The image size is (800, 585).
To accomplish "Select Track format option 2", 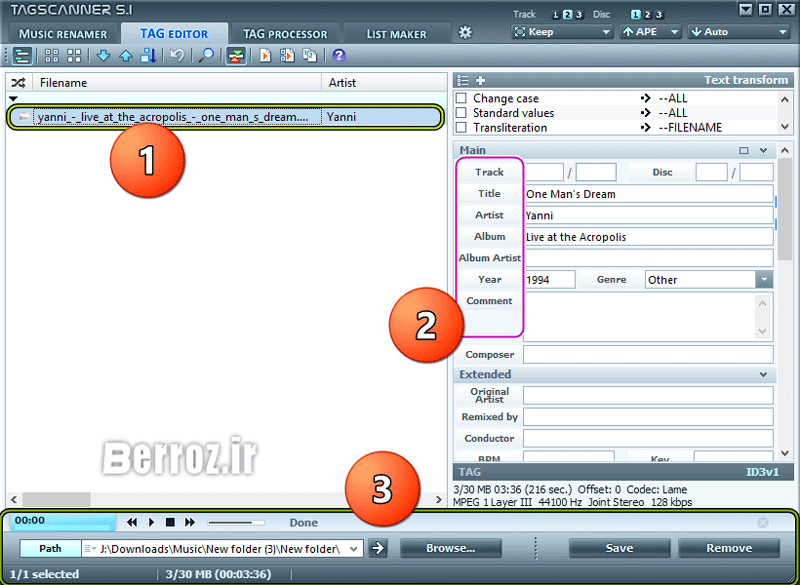I will pos(567,15).
